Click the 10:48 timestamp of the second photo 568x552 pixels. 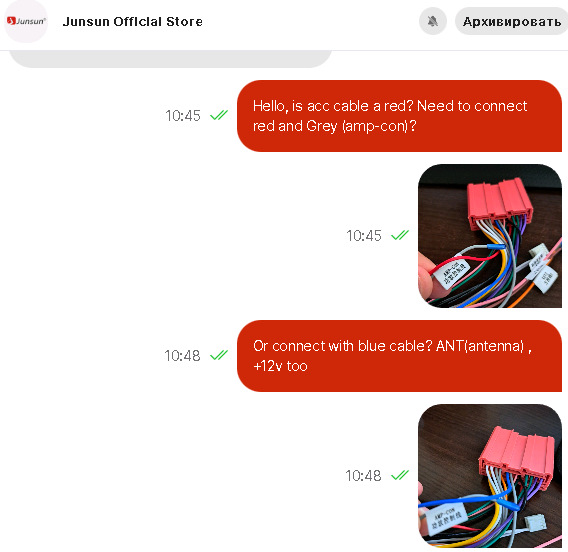point(363,476)
